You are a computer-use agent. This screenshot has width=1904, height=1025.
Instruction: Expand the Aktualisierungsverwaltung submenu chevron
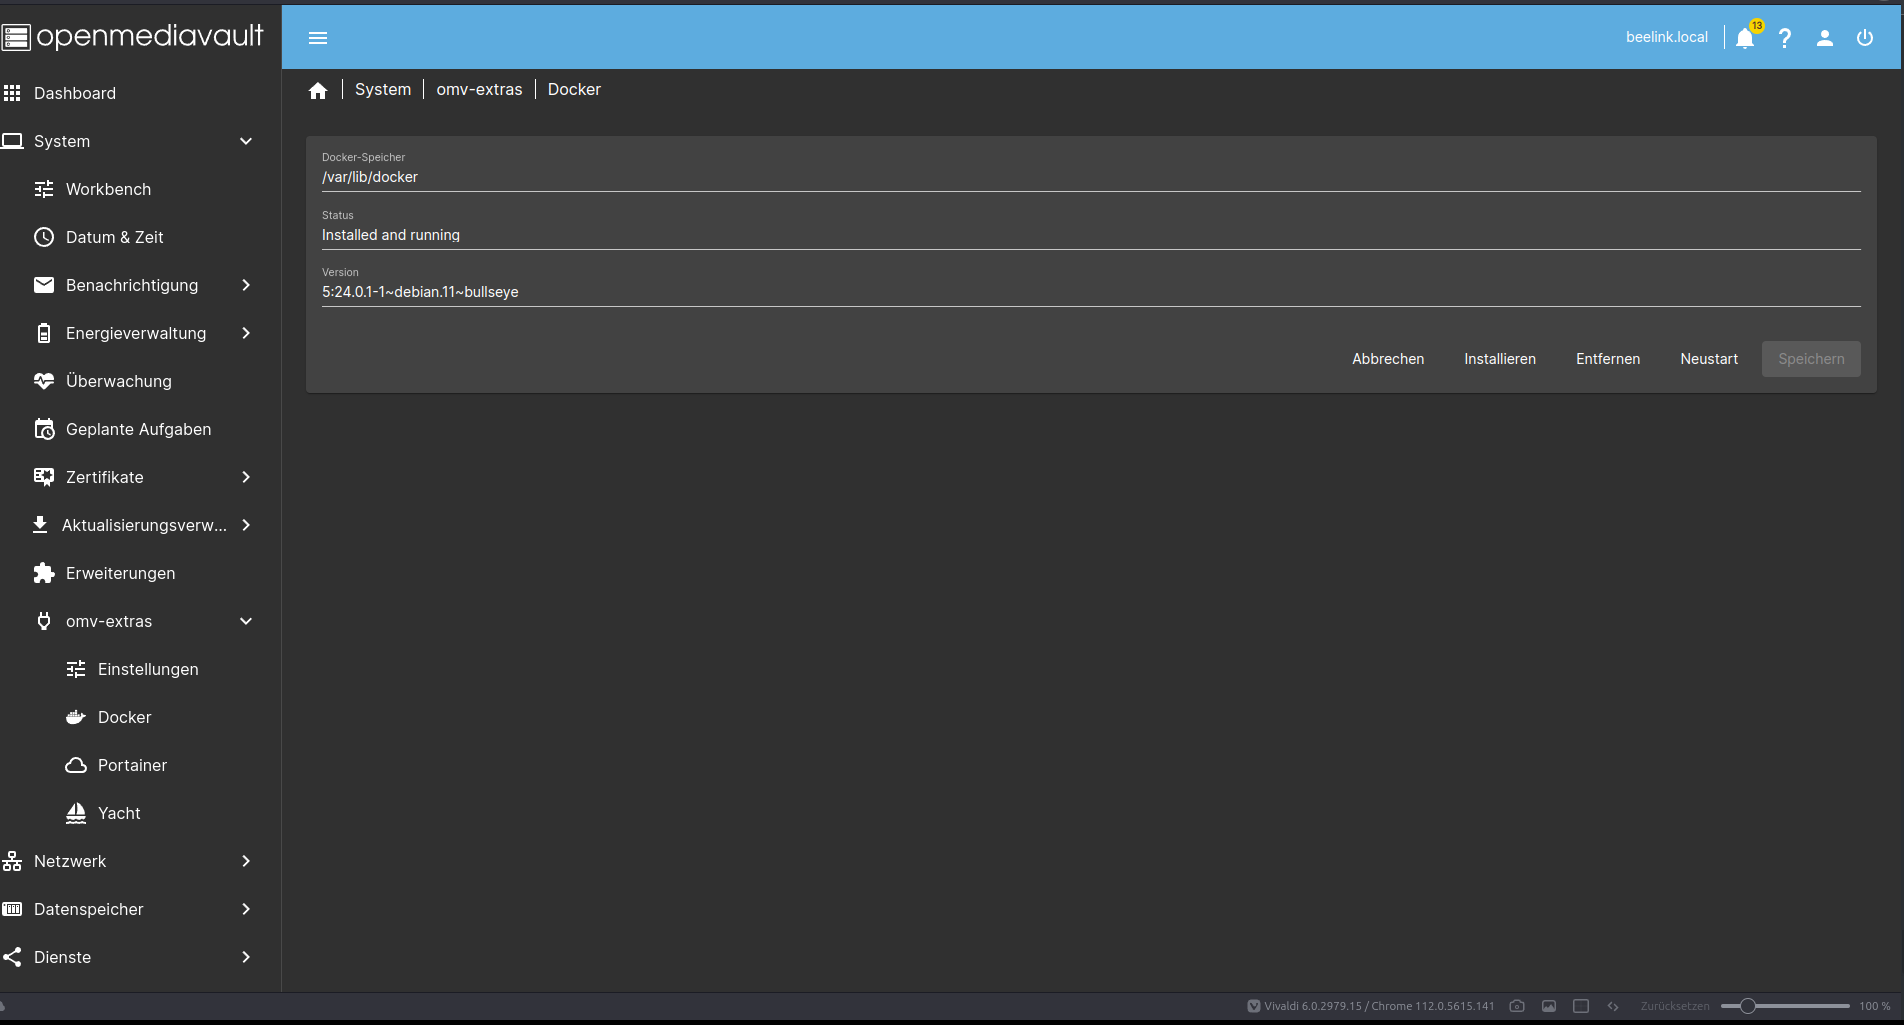pyautogui.click(x=246, y=525)
